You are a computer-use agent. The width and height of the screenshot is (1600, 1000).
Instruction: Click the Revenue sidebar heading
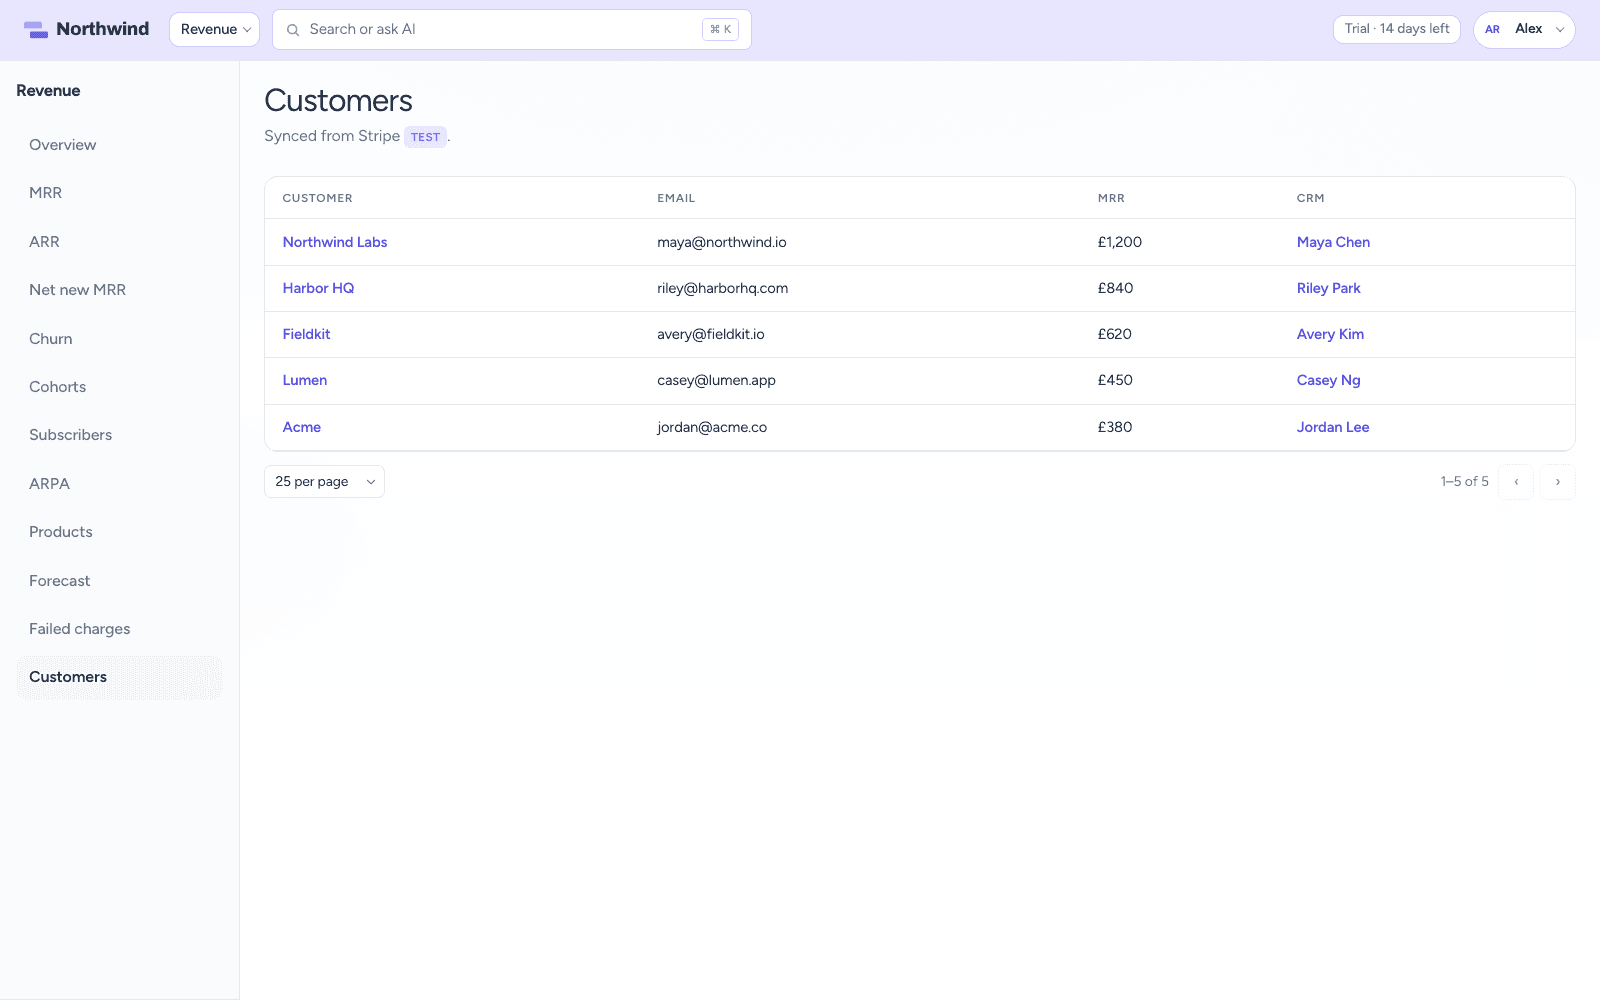48,91
